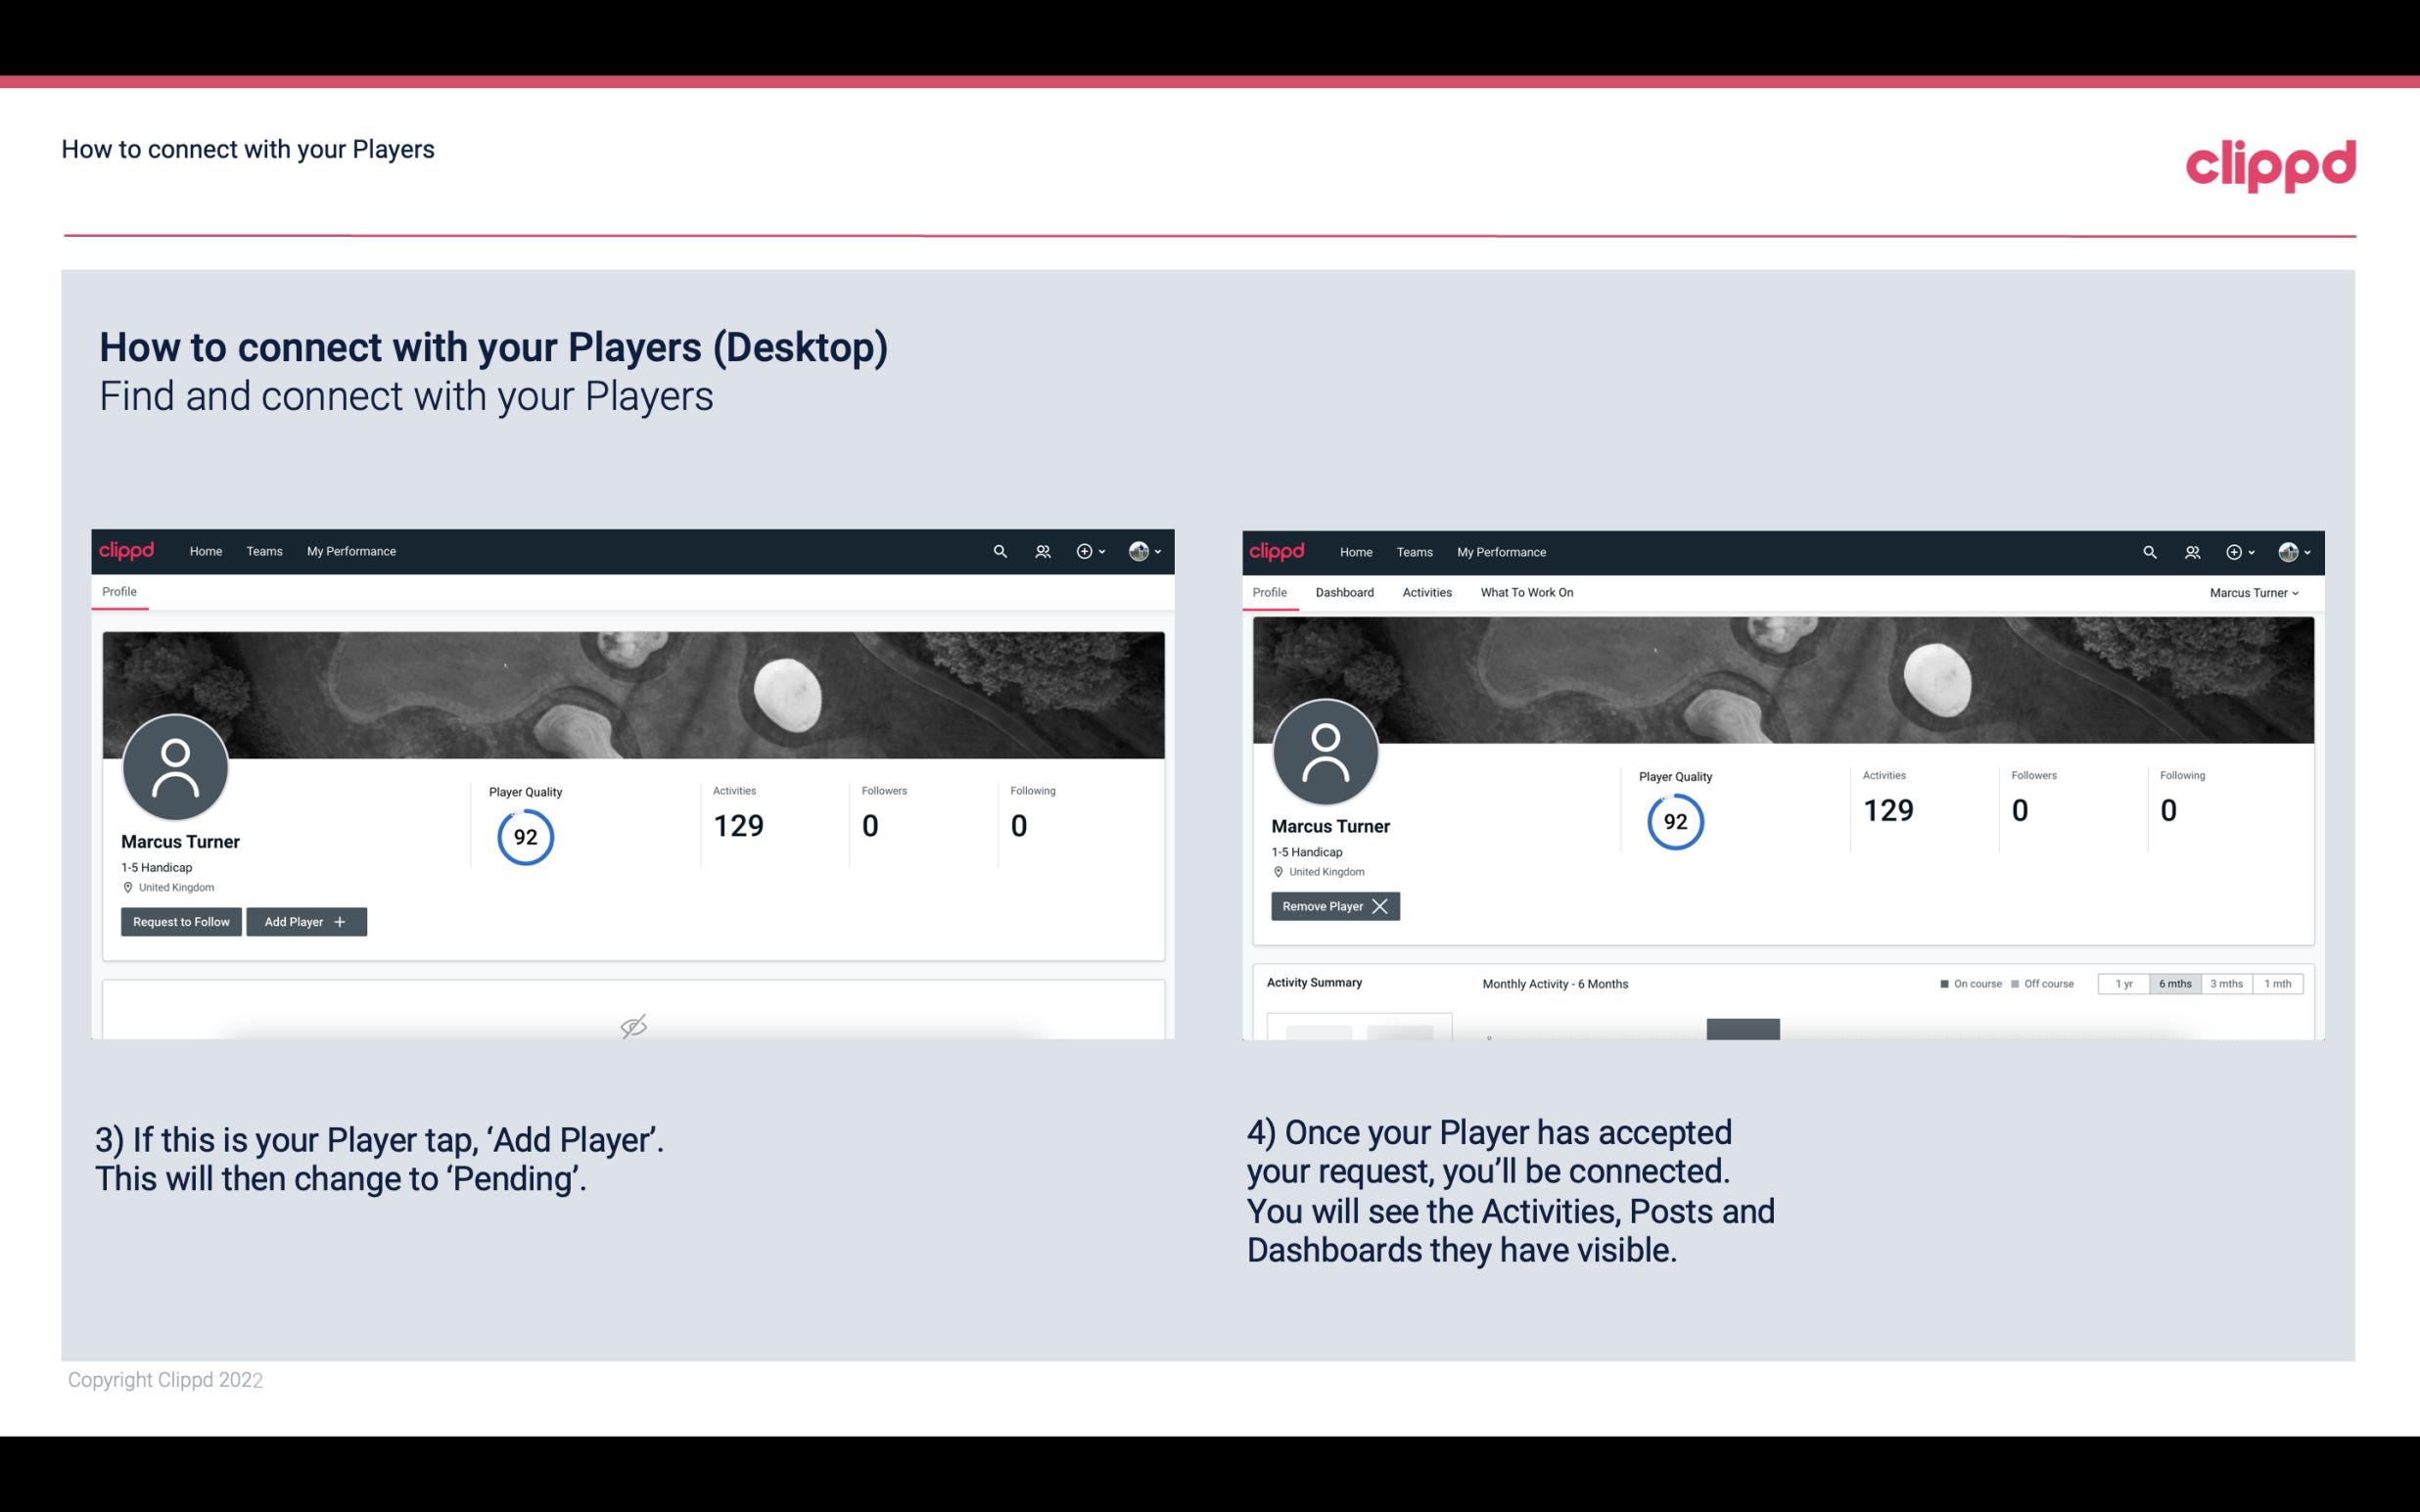Select the 'What To On' tab

coord(1526,592)
